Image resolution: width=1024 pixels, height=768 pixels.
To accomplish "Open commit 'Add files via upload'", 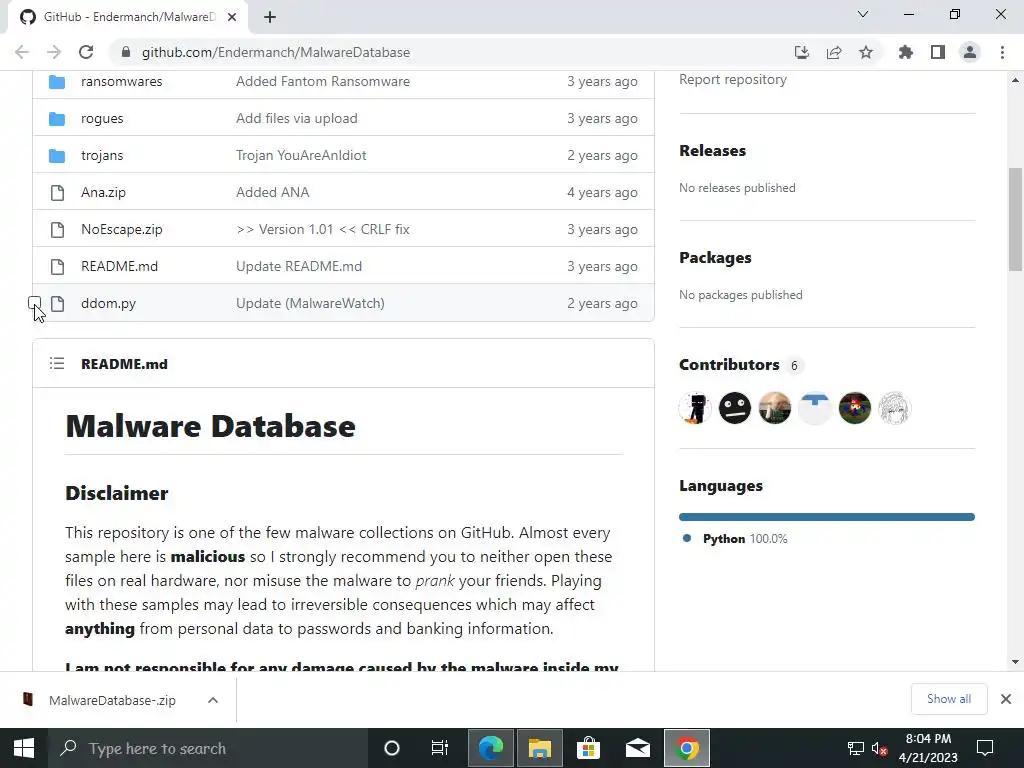I will (296, 119).
